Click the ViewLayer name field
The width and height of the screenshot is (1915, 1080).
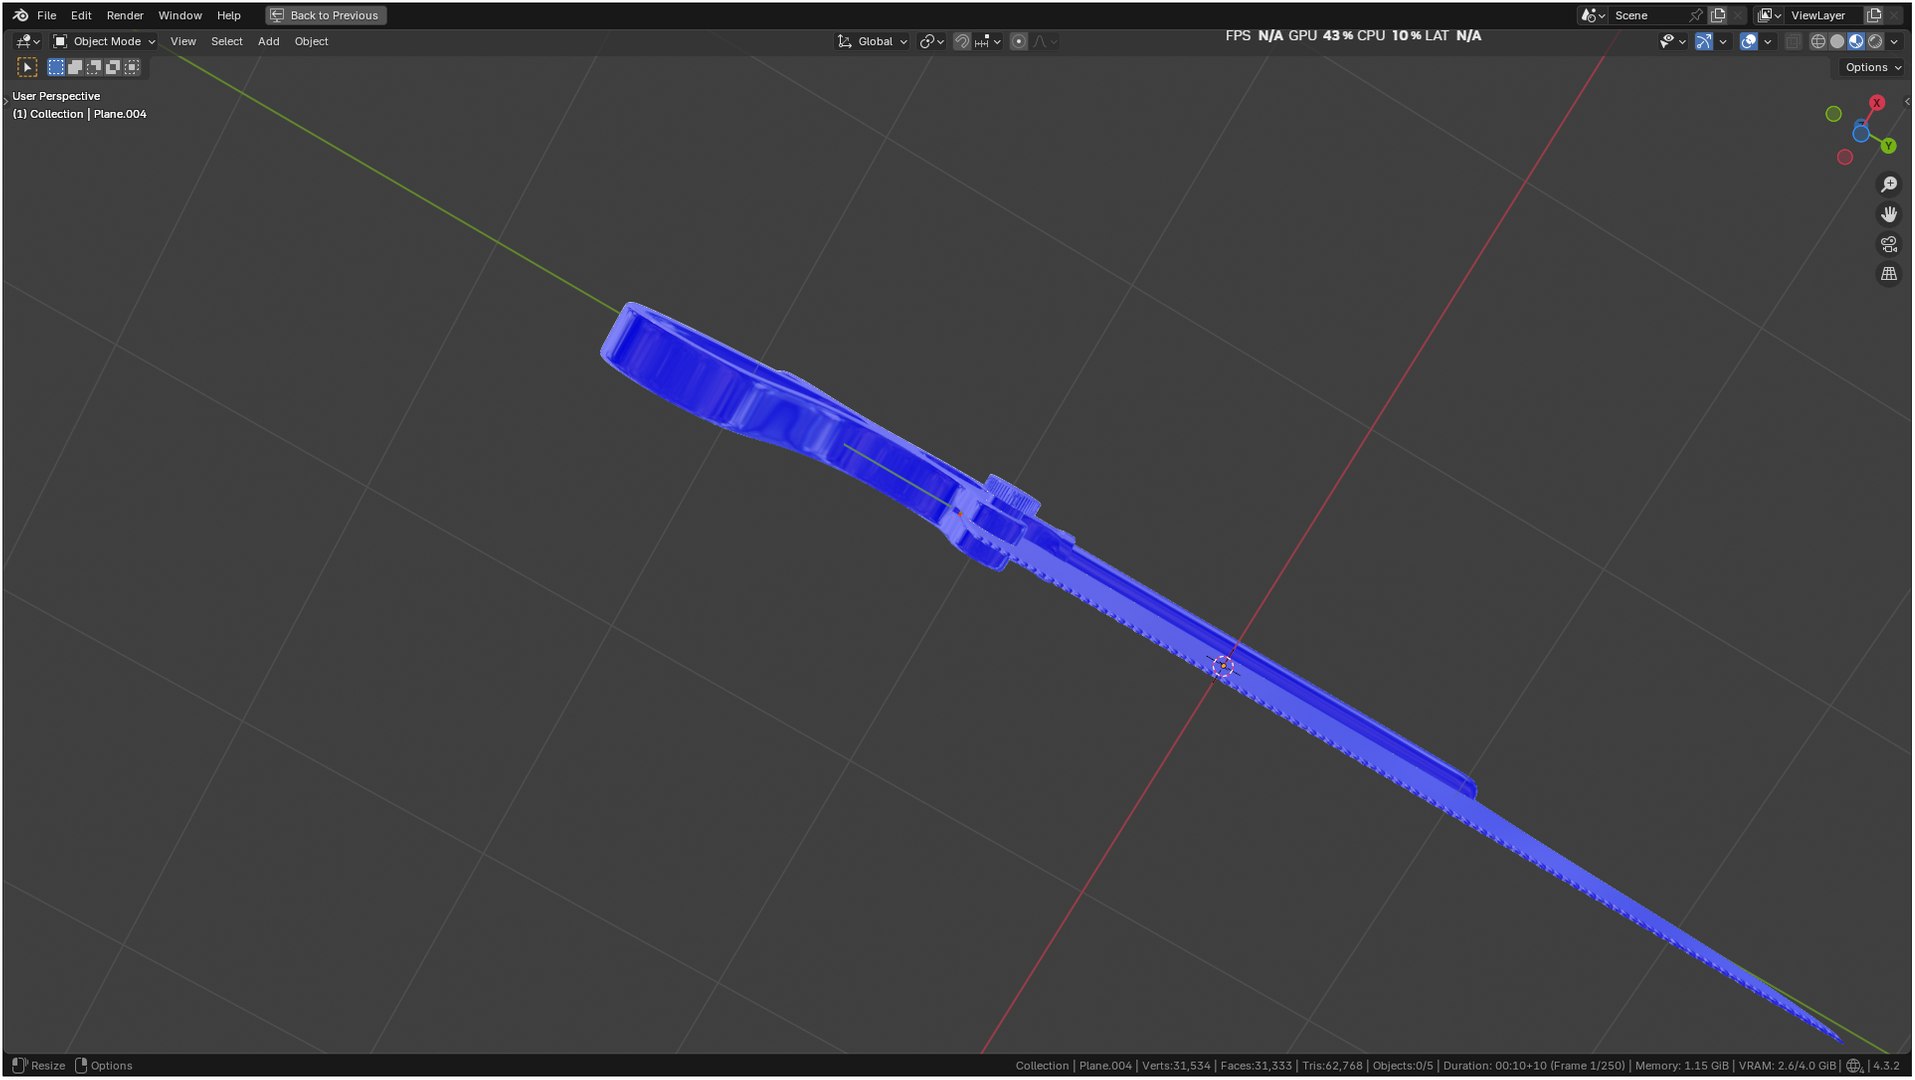[1824, 15]
